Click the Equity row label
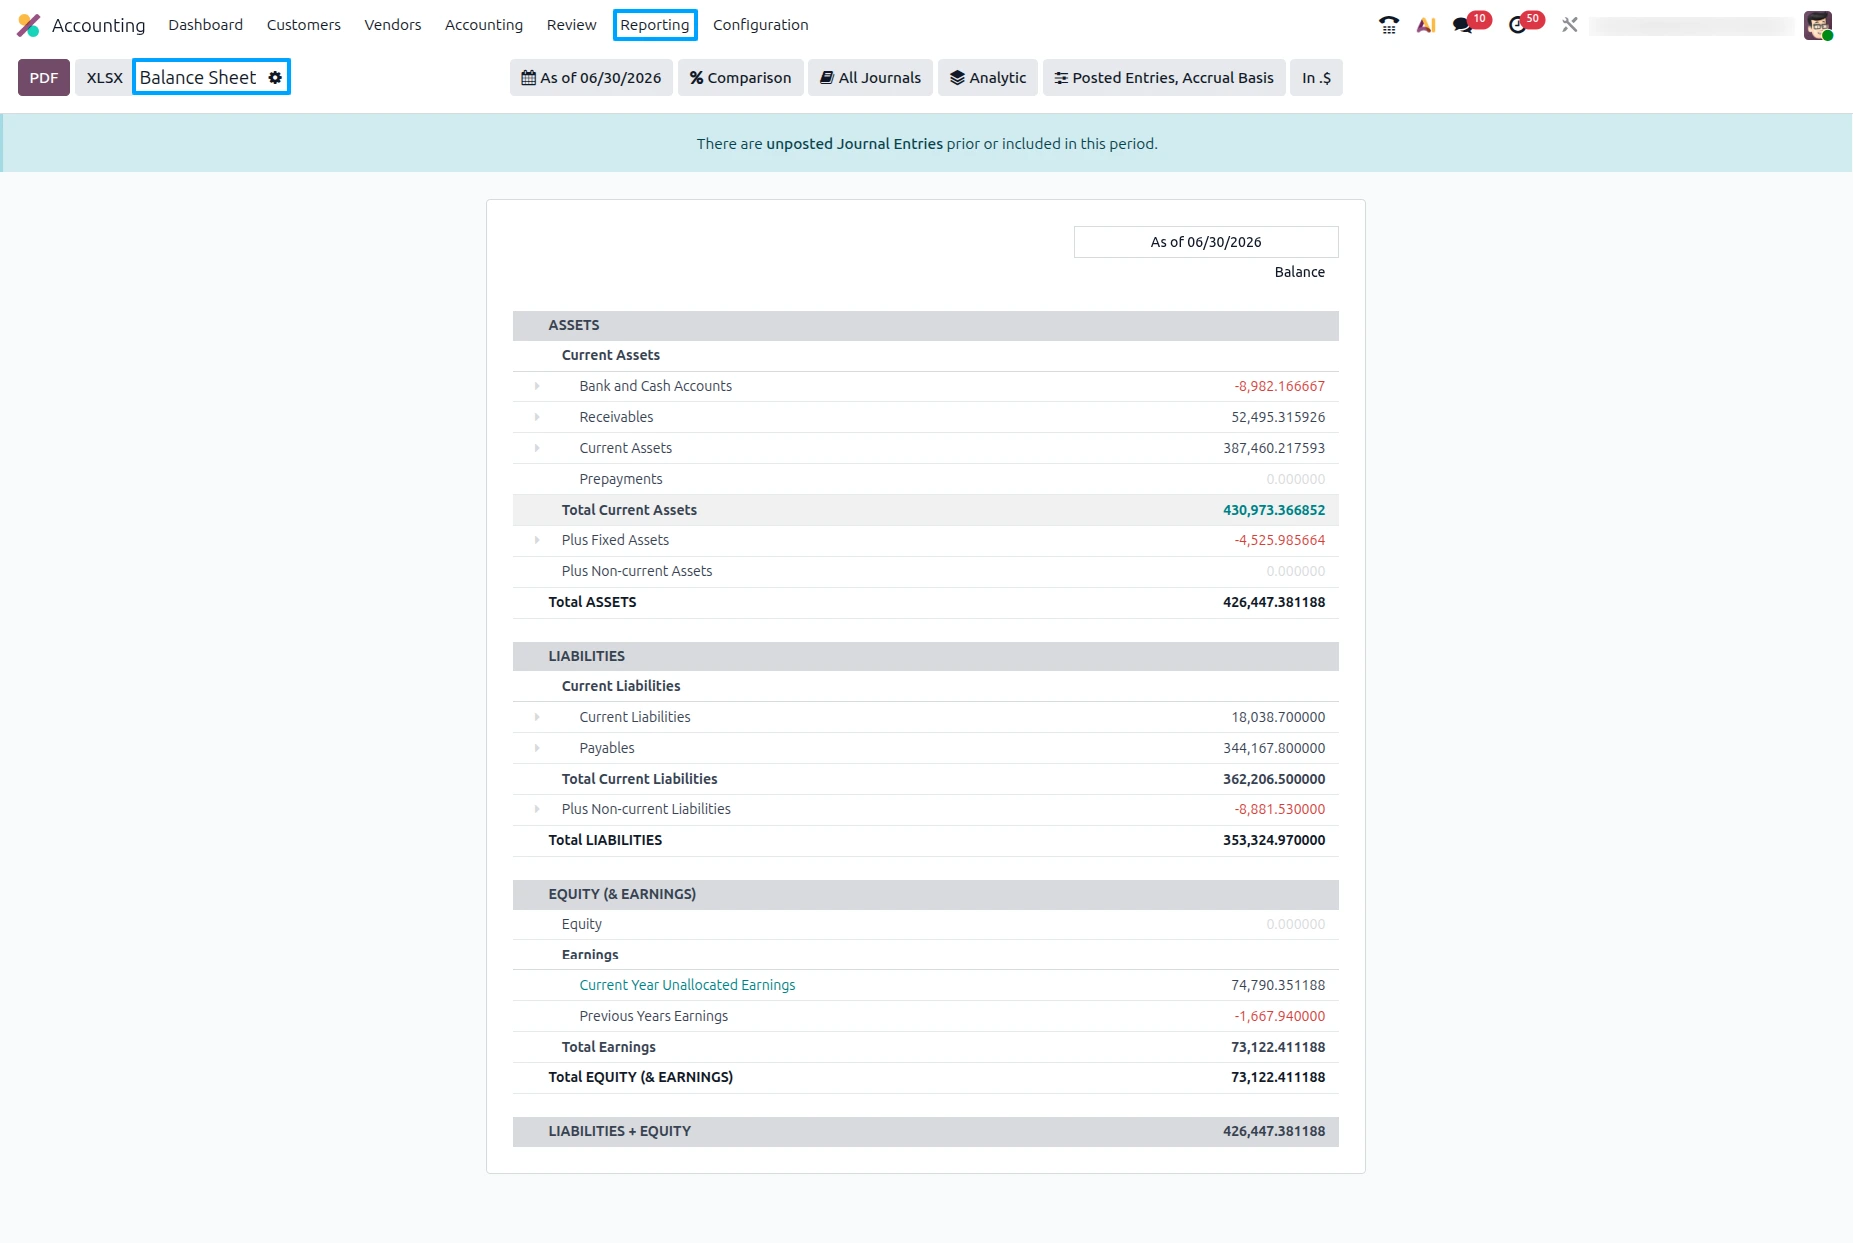This screenshot has height=1243, width=1853. coord(581,924)
